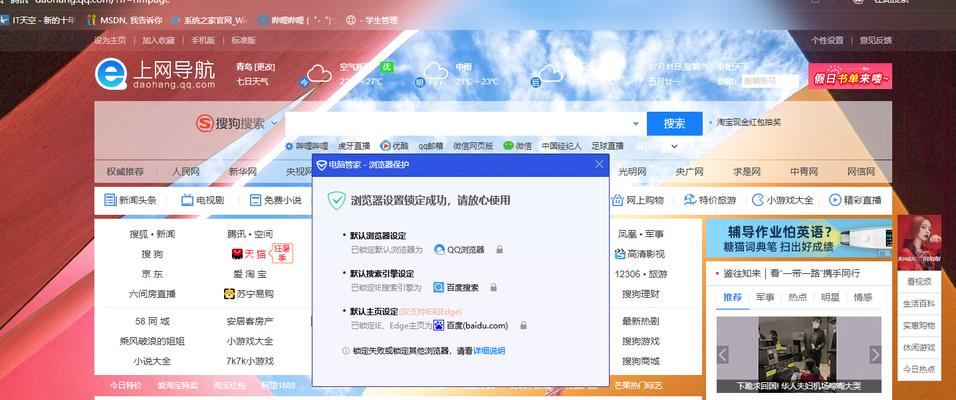Open the 电视剧 TV icon link
This screenshot has height=400, width=956.
click(x=187, y=200)
